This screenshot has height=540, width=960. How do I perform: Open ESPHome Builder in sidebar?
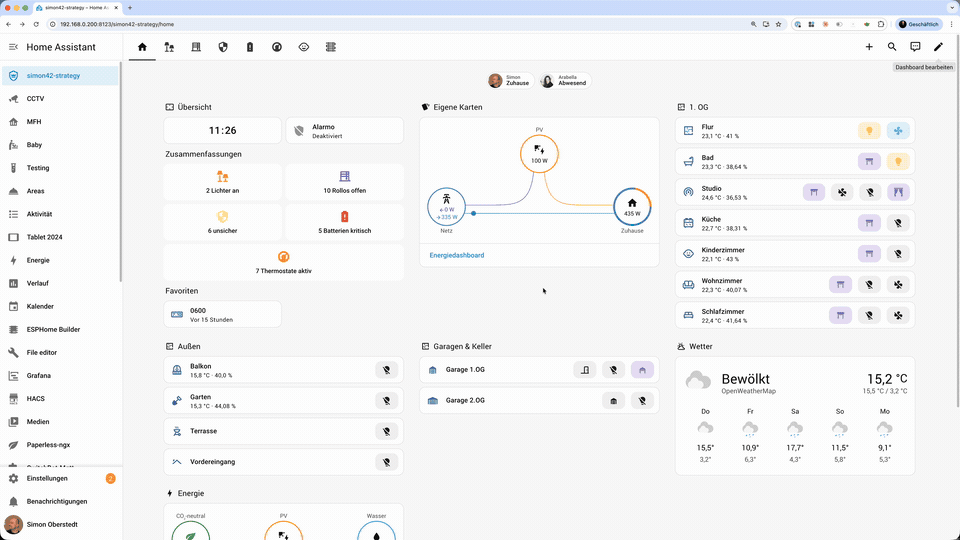[60, 329]
